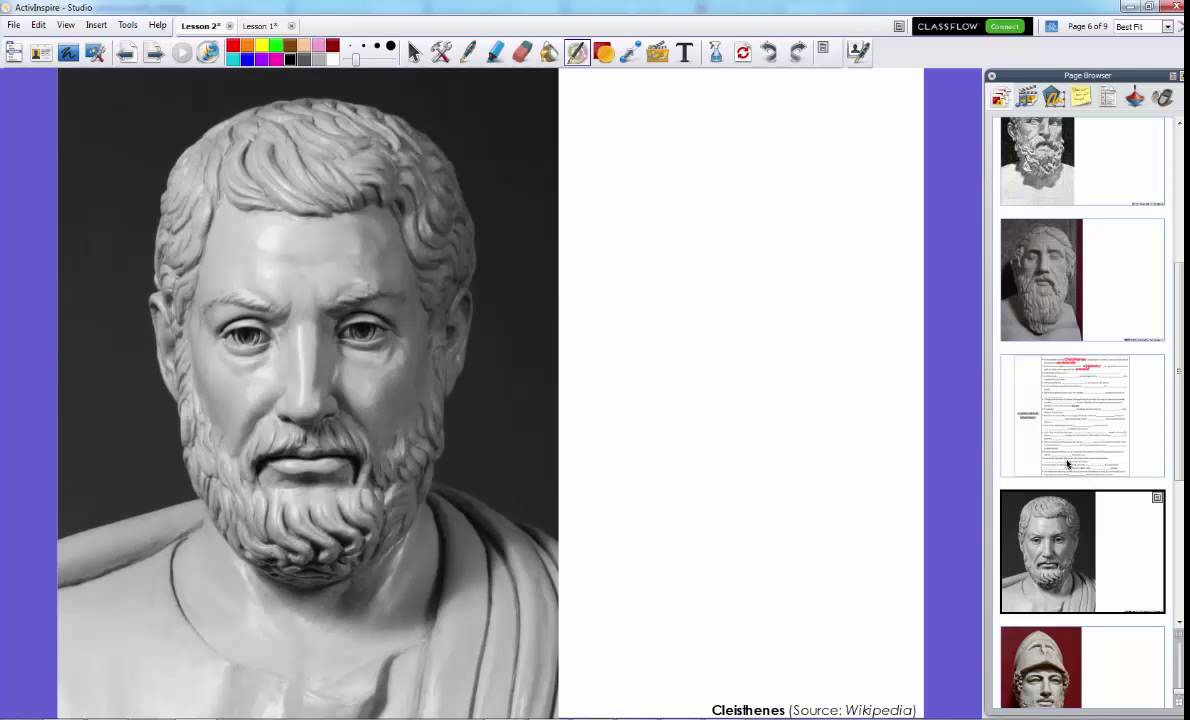Pick the blue color swatch
Screen dimensions: 1190x720
pyautogui.click(x=247, y=59)
